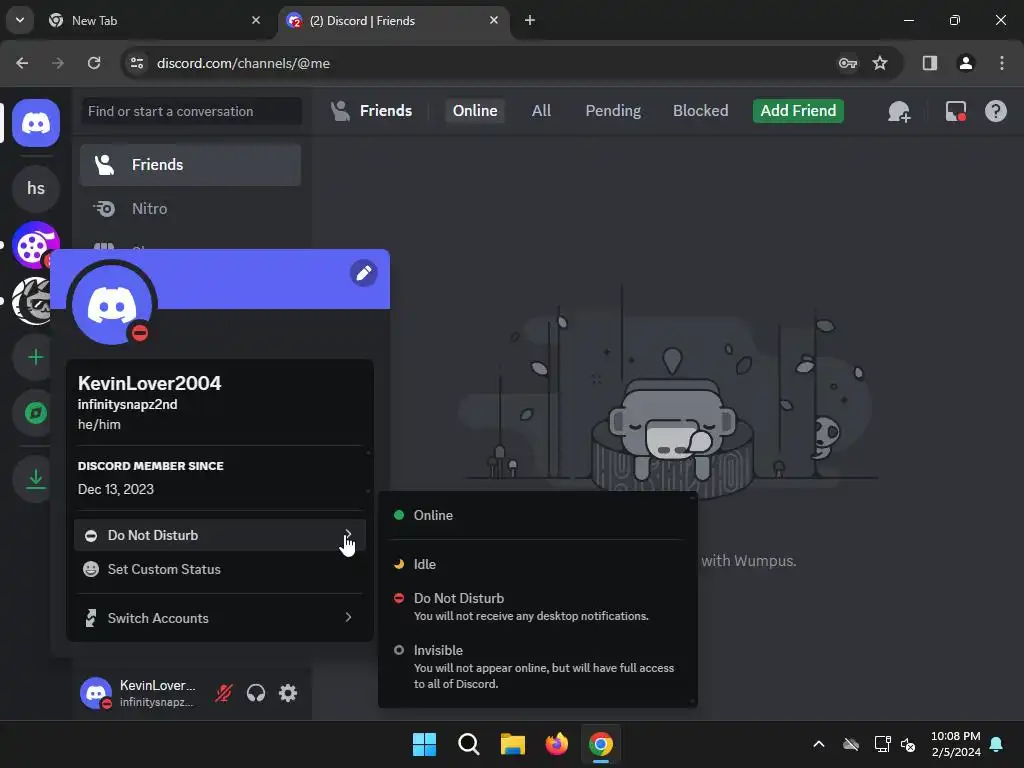This screenshot has height=768, width=1024.
Task: Open Discord home direct messages icon
Action: pos(36,123)
